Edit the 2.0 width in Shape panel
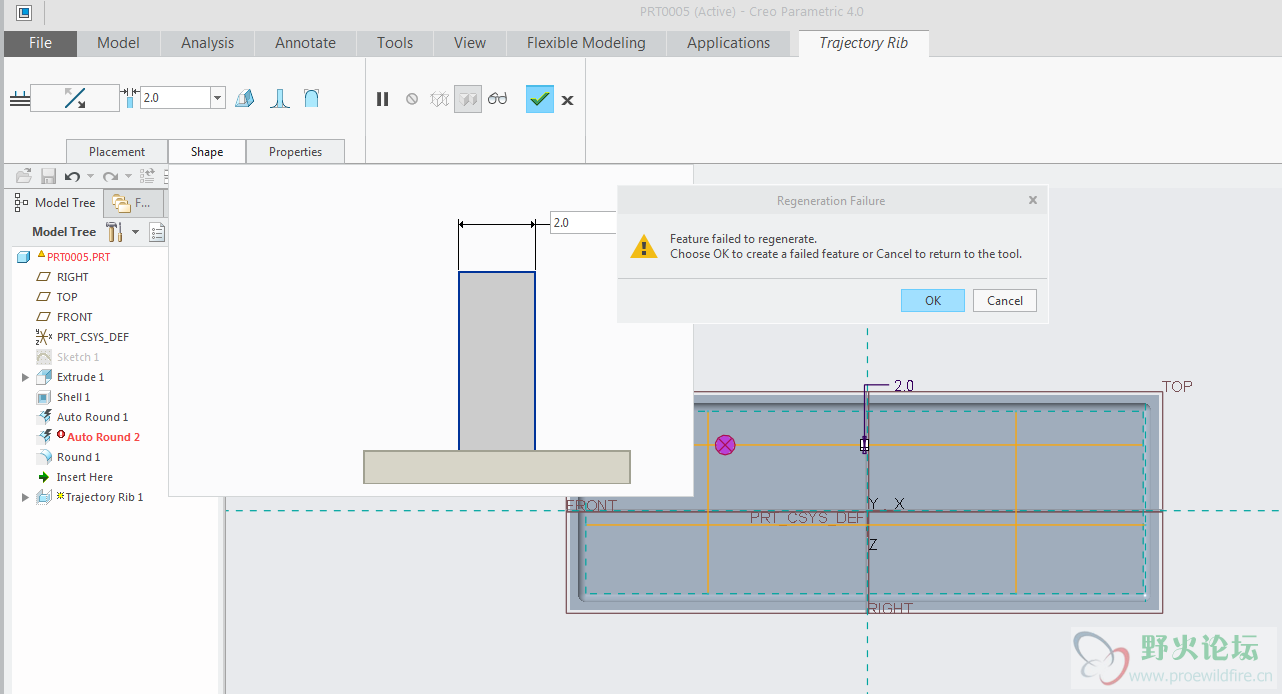 (x=583, y=223)
